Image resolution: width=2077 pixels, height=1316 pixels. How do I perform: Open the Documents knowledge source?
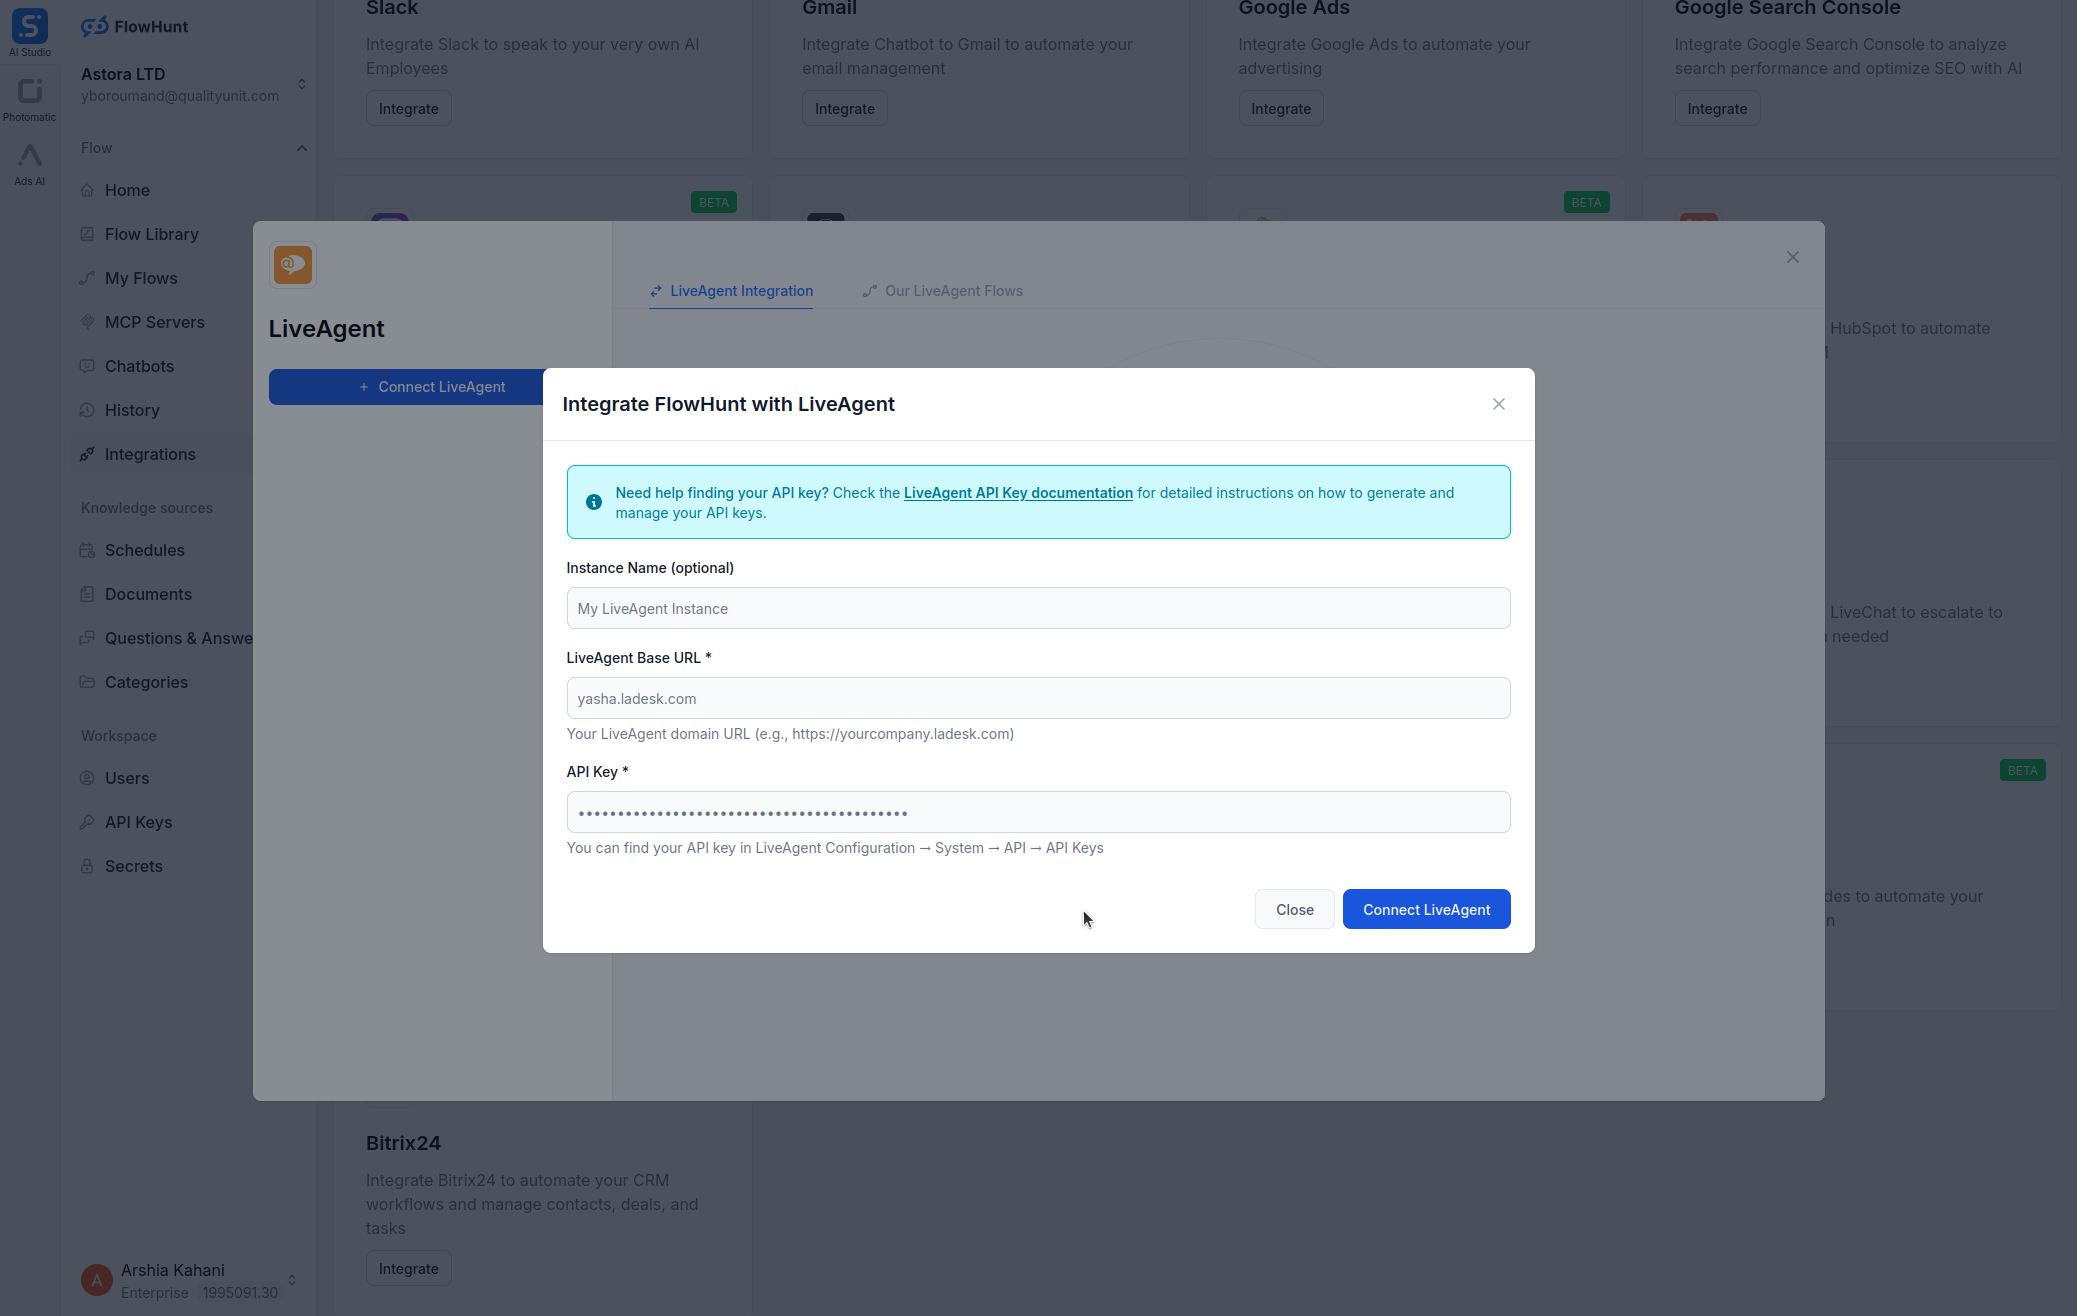pos(148,594)
